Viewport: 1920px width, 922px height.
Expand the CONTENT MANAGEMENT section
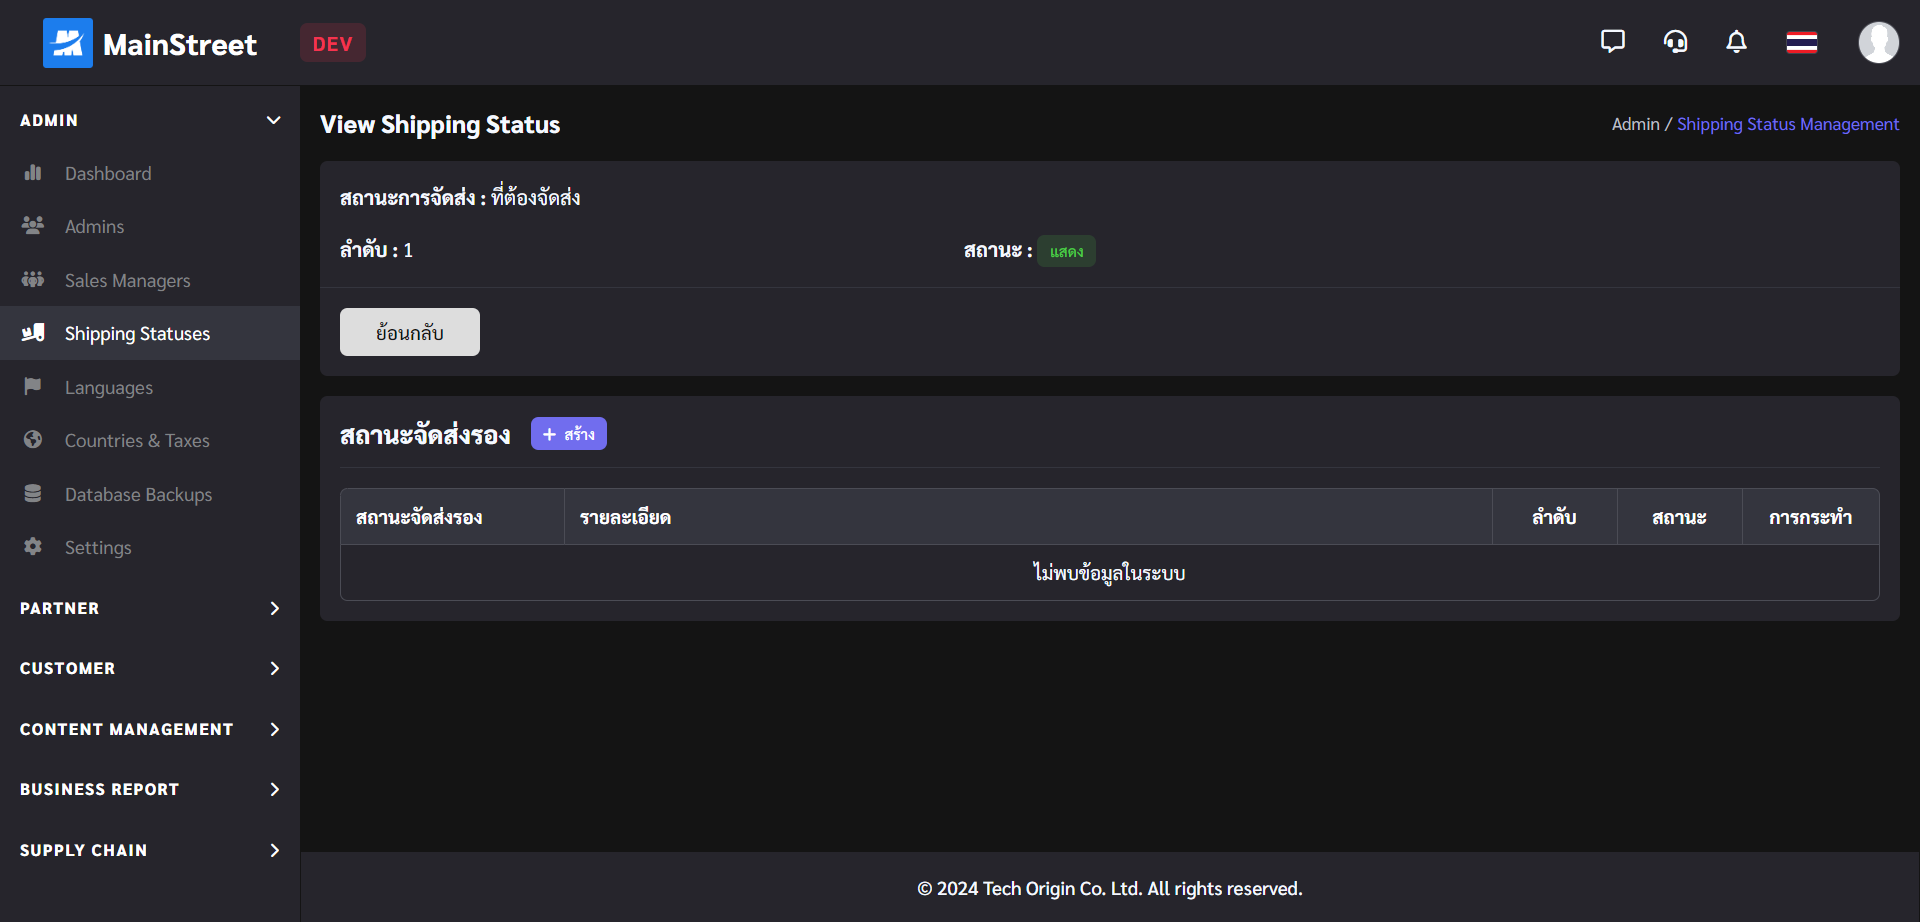point(150,729)
